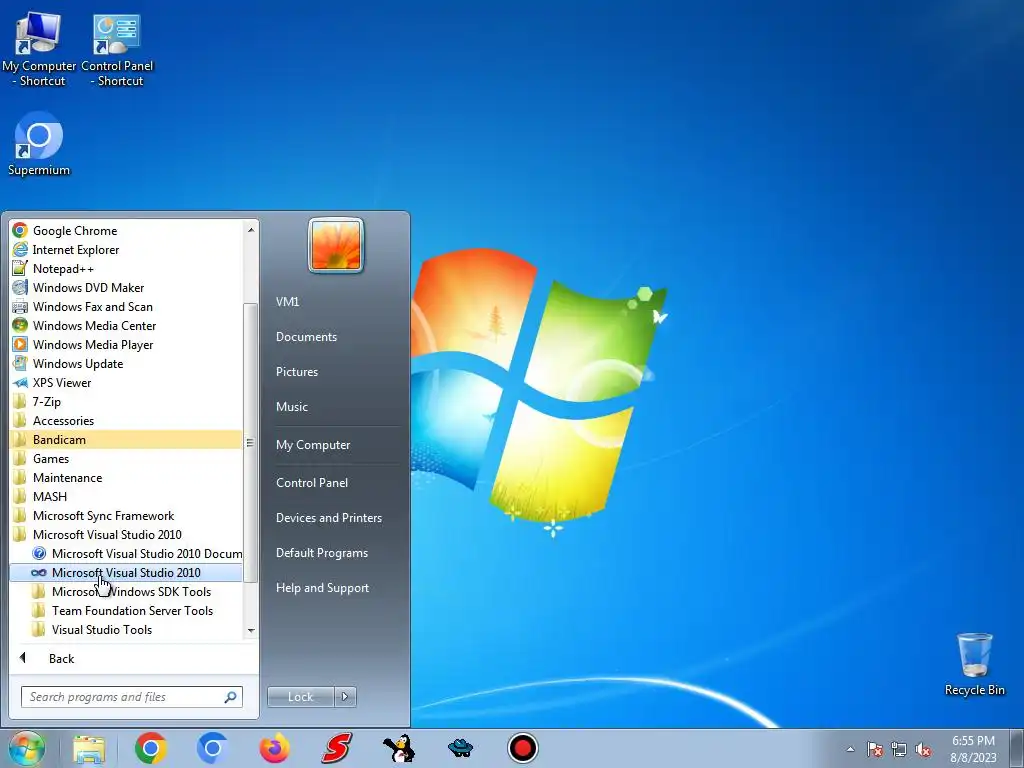Click the Action Center flag tray icon
This screenshot has height=768, width=1024.
[874, 749]
